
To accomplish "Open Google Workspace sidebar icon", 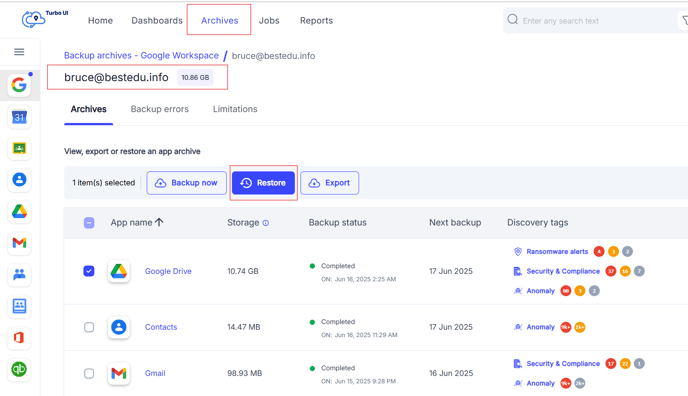I will 19,84.
